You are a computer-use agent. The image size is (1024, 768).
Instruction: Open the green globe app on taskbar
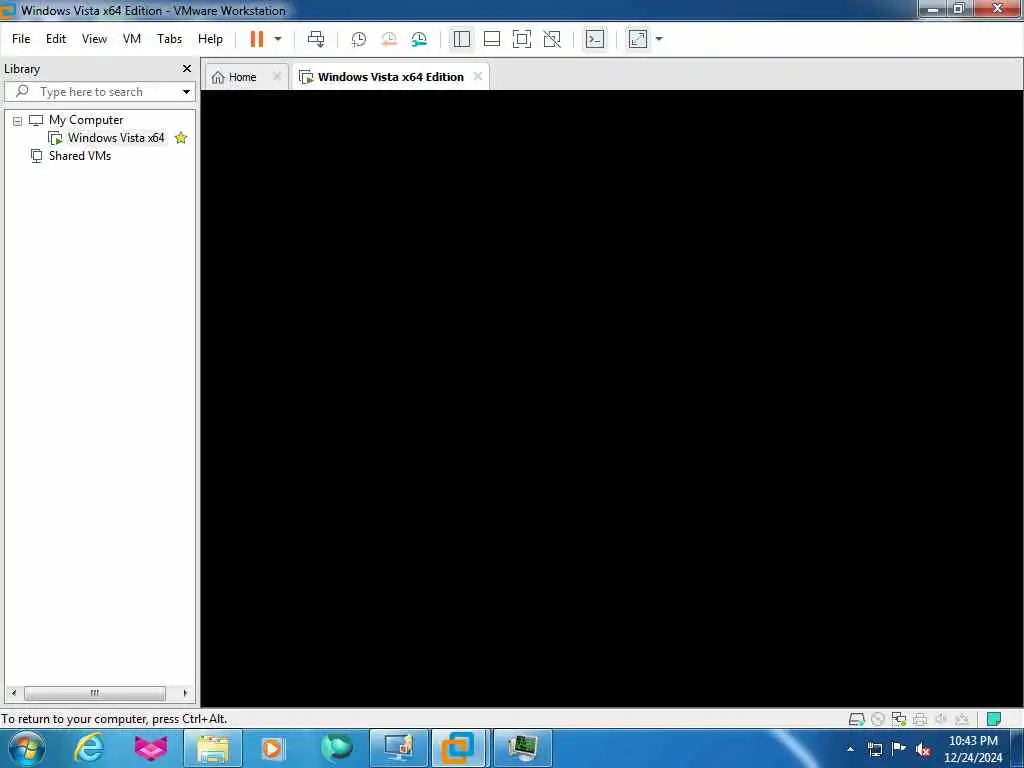[336, 748]
